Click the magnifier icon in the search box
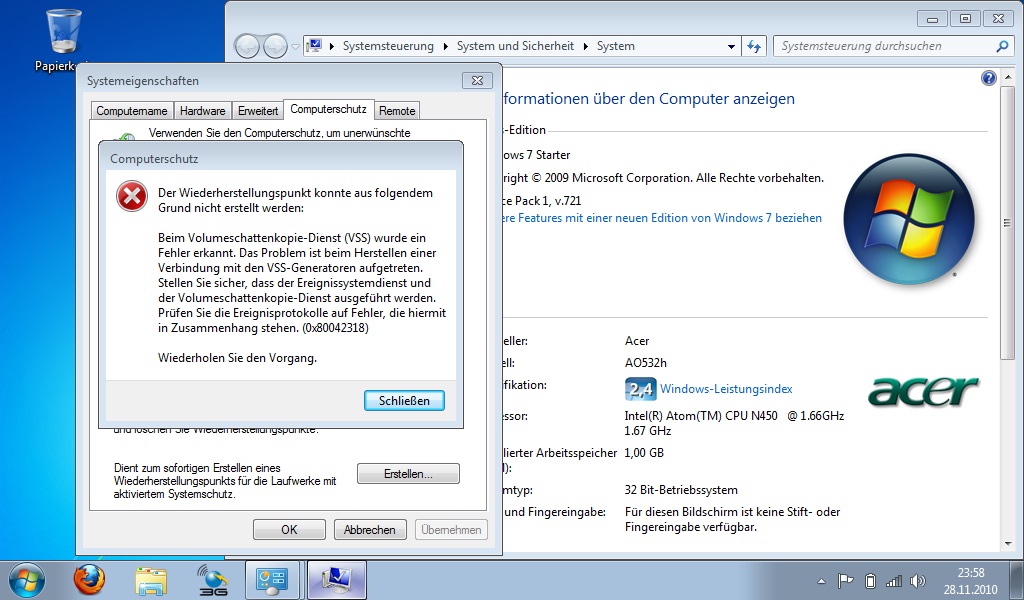This screenshot has width=1024, height=600. pos(1002,46)
